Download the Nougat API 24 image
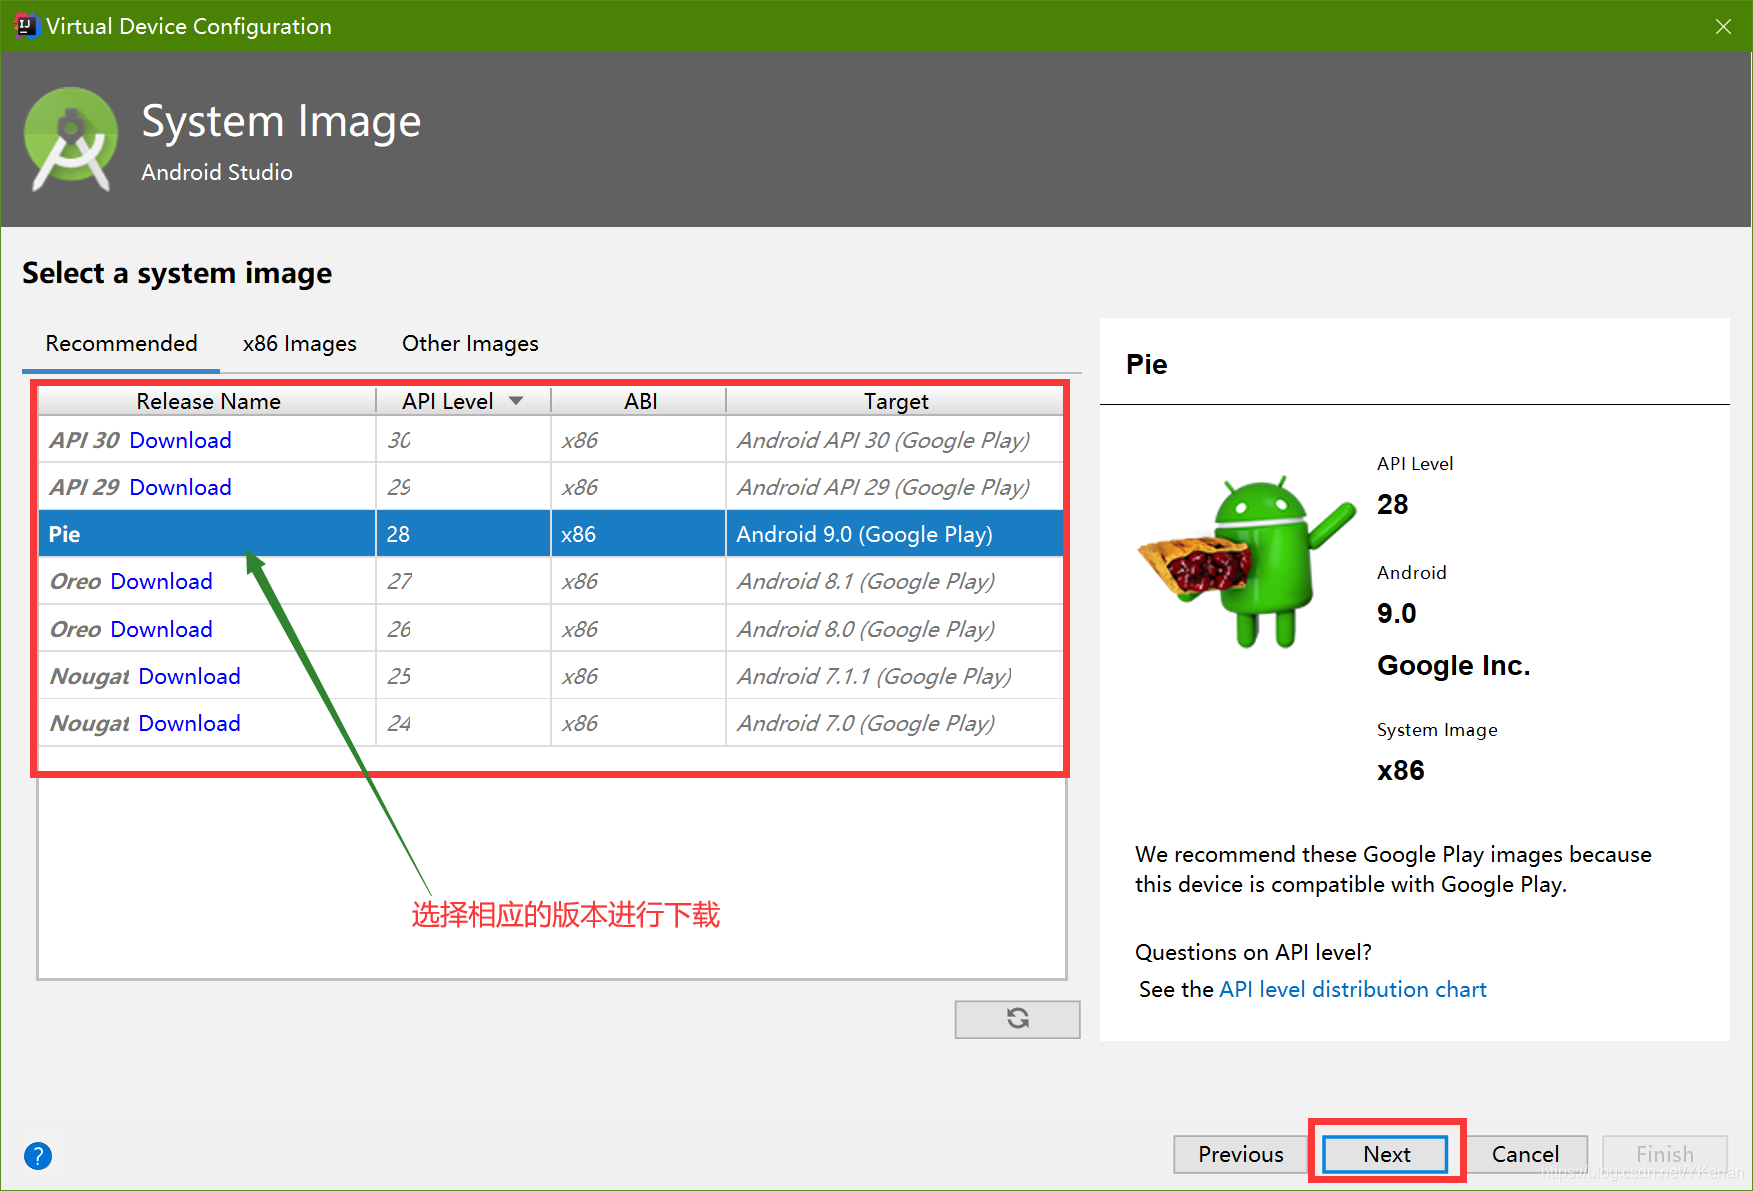This screenshot has height=1191, width=1753. point(189,723)
